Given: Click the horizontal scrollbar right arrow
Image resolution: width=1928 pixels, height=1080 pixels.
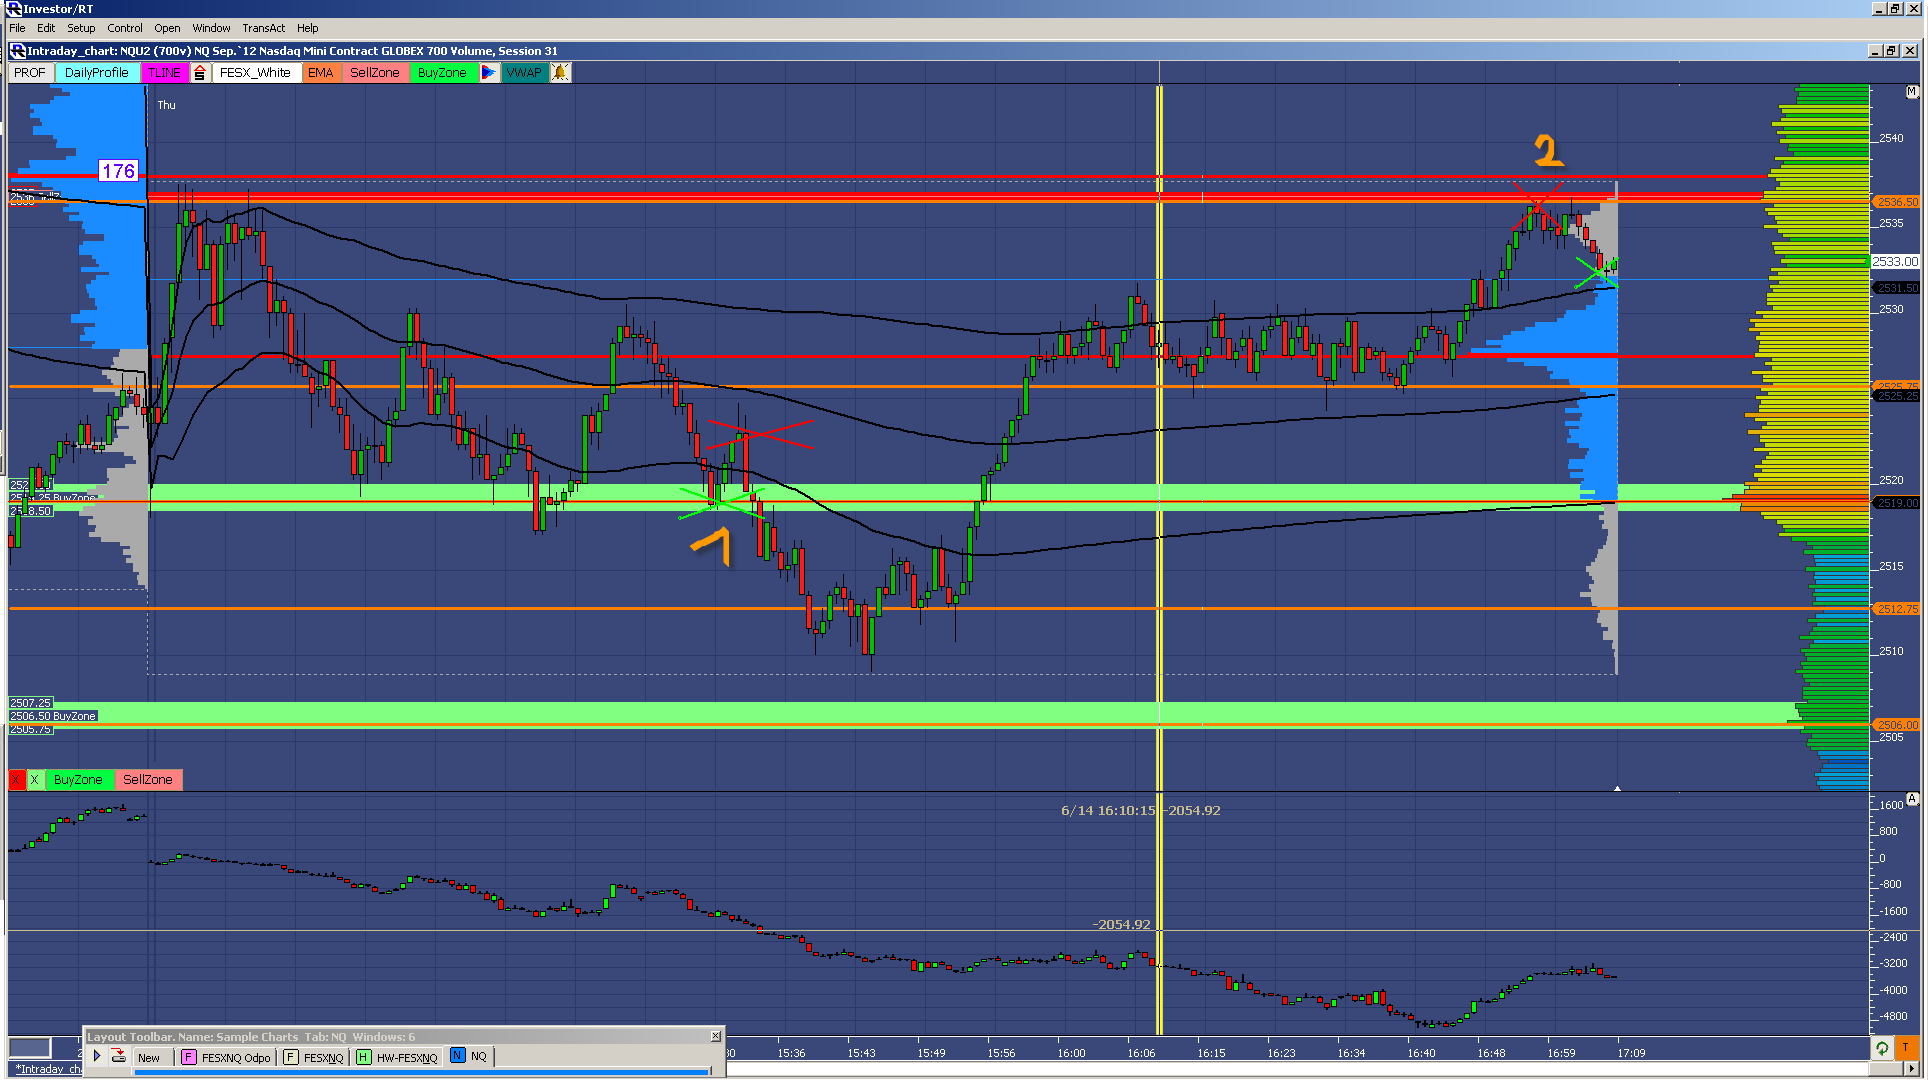Looking at the screenshot, I should tap(1911, 1069).
